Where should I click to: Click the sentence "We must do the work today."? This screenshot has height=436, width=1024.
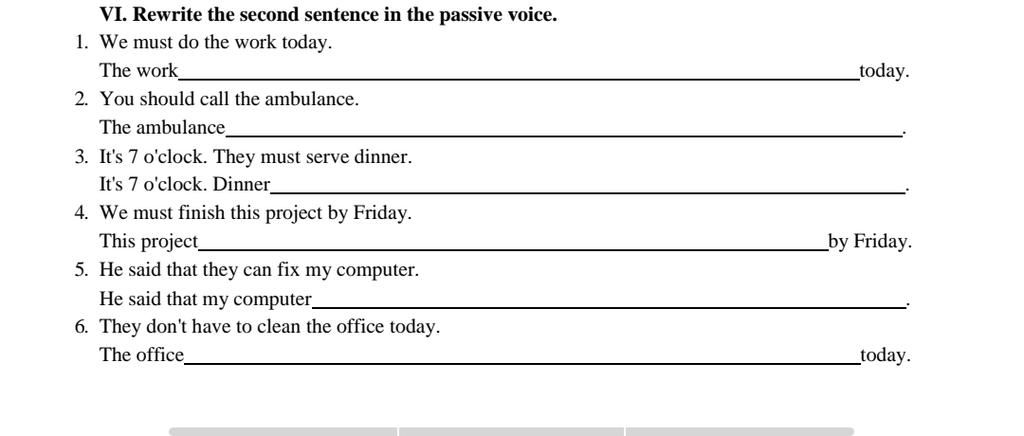(x=215, y=43)
